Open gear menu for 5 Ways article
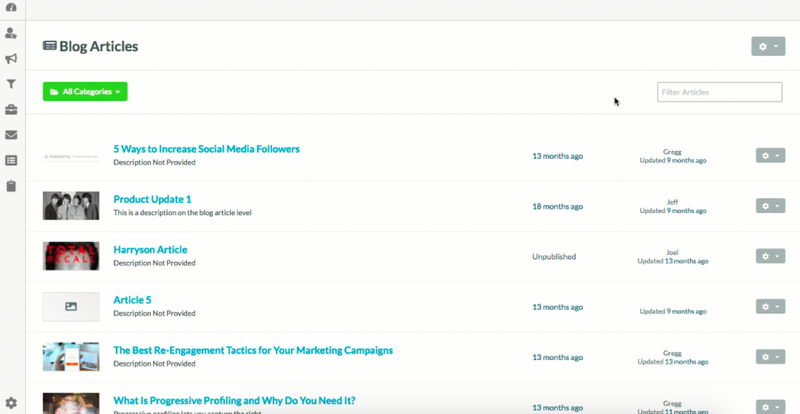The image size is (800, 414). [770, 156]
